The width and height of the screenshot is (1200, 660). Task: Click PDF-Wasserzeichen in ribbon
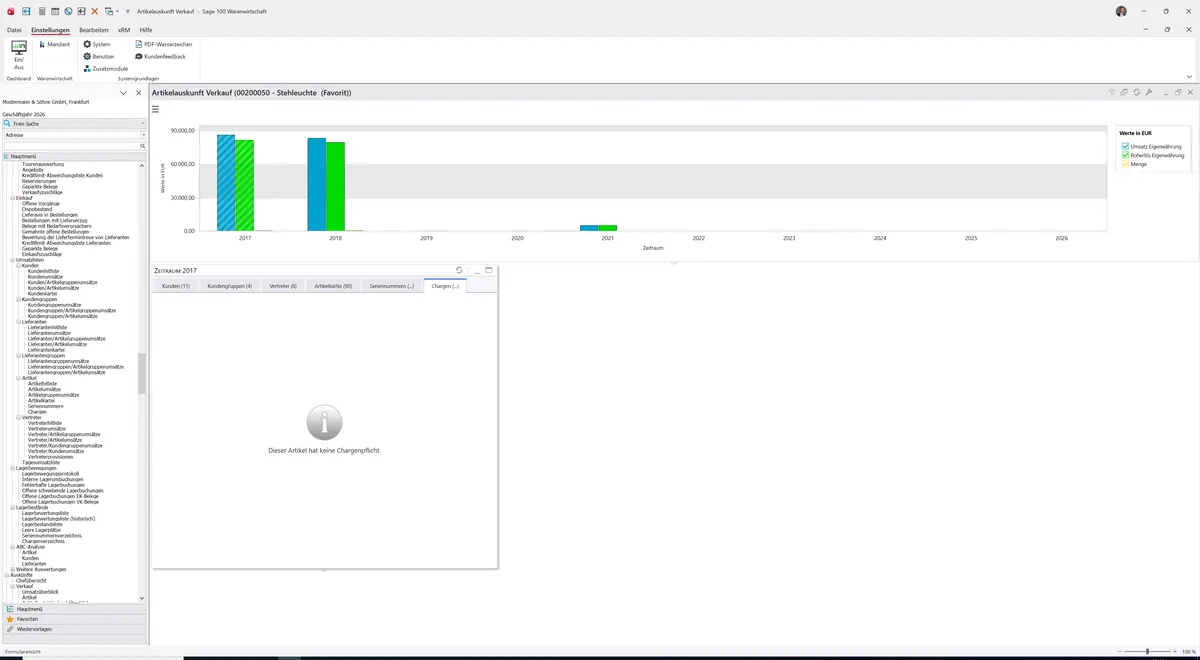point(163,44)
